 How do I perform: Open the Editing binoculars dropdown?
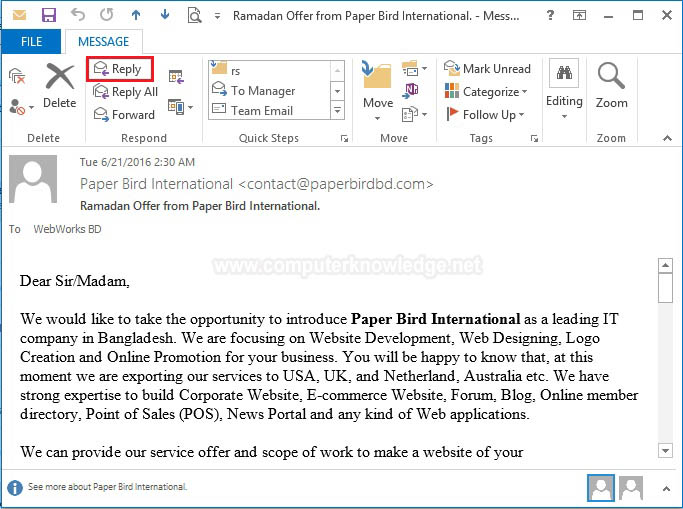coord(564,90)
